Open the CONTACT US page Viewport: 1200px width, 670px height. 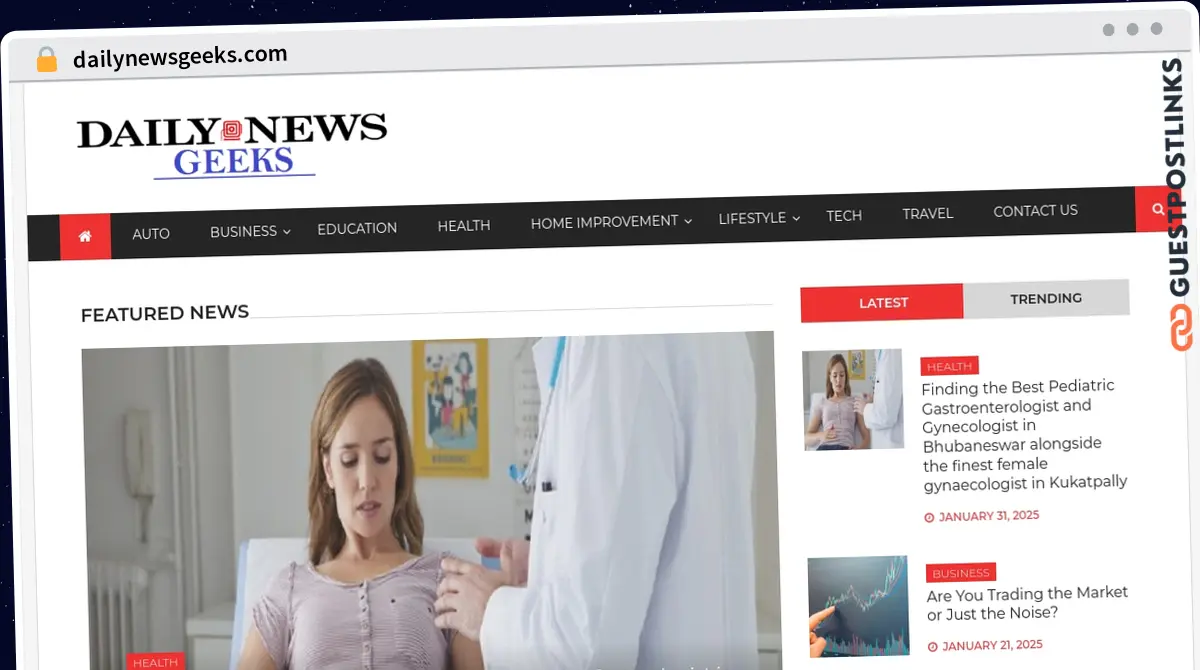[x=1035, y=210]
